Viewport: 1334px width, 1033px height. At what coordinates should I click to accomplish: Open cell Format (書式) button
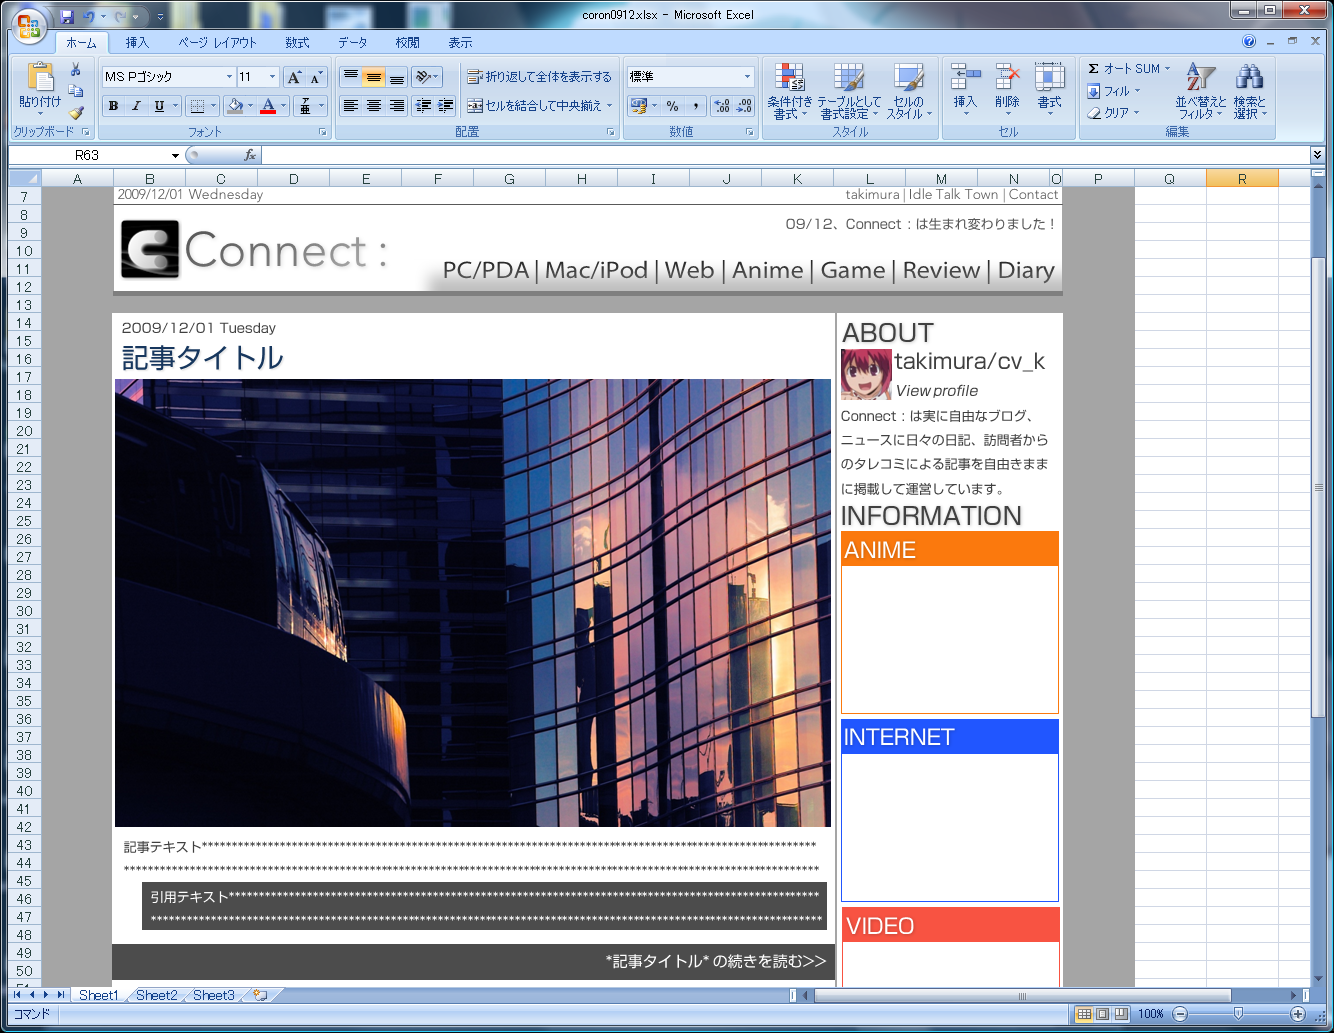(1049, 90)
